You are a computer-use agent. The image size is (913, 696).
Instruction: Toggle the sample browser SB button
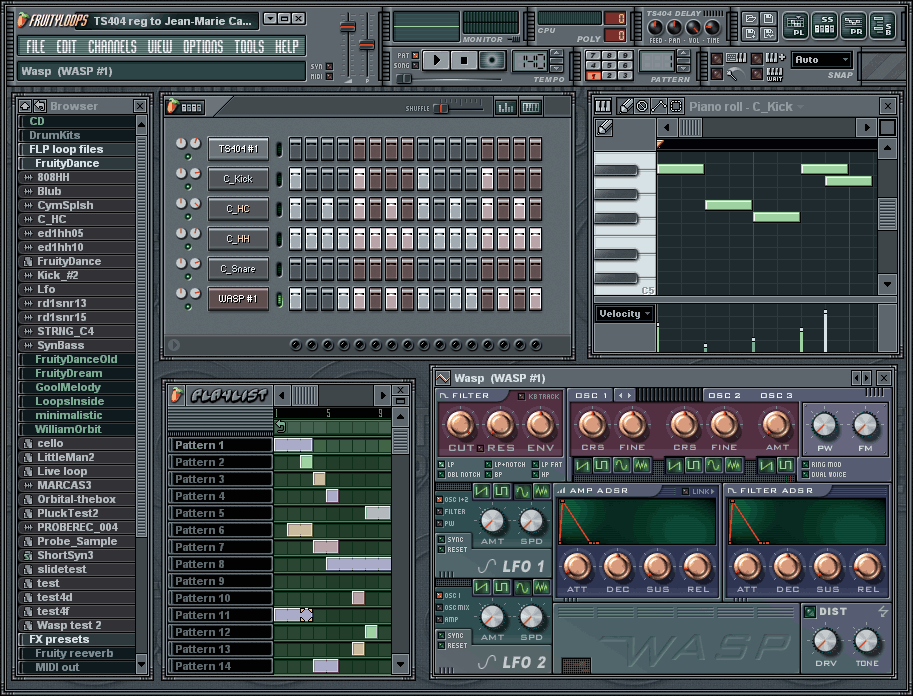tap(882, 26)
